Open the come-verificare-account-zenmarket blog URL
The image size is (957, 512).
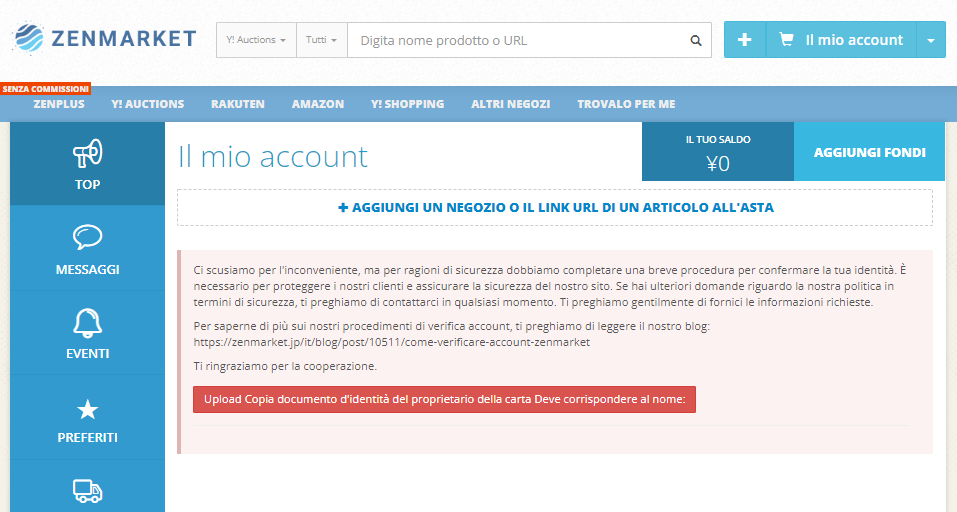[392, 342]
